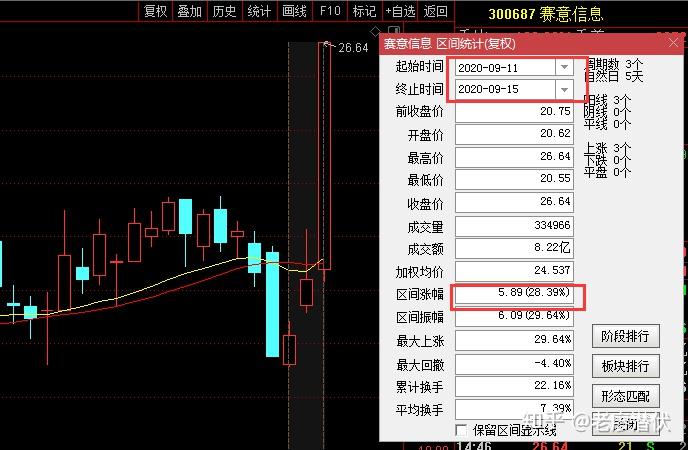Edit the start date 2020-09-11 field
688x450 pixels.
coord(505,68)
